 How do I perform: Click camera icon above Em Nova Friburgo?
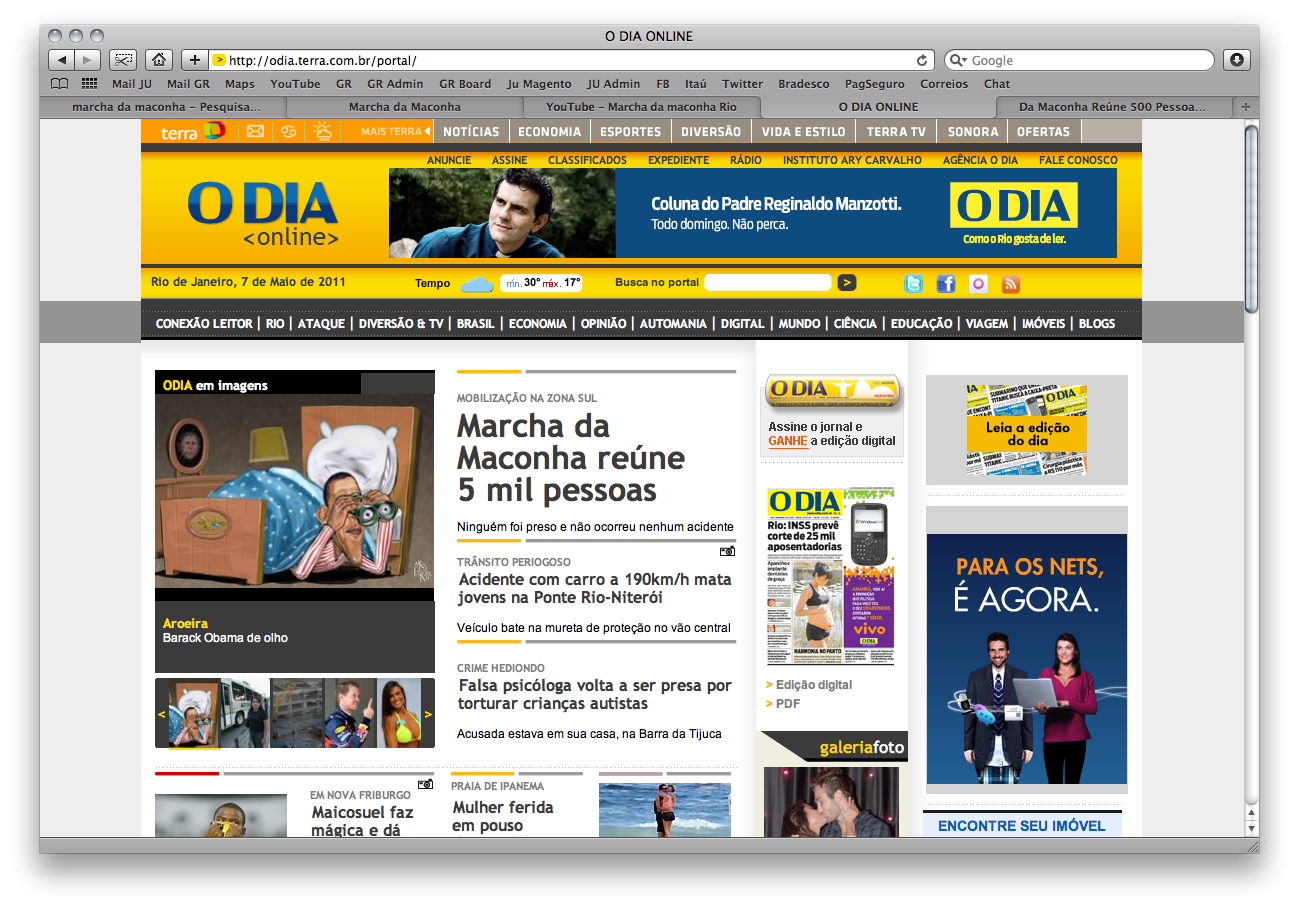[425, 784]
